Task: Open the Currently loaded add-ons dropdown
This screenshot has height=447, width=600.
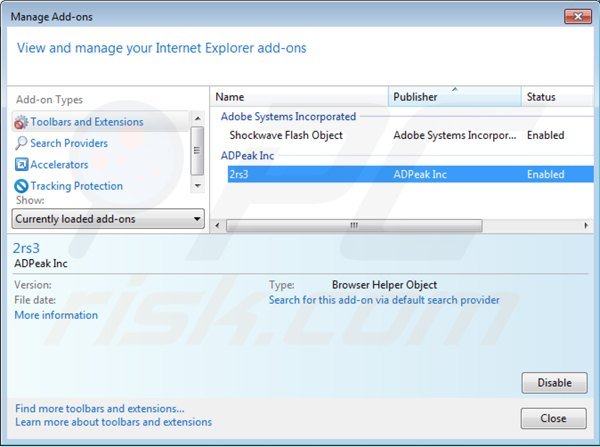Action: pos(108,219)
